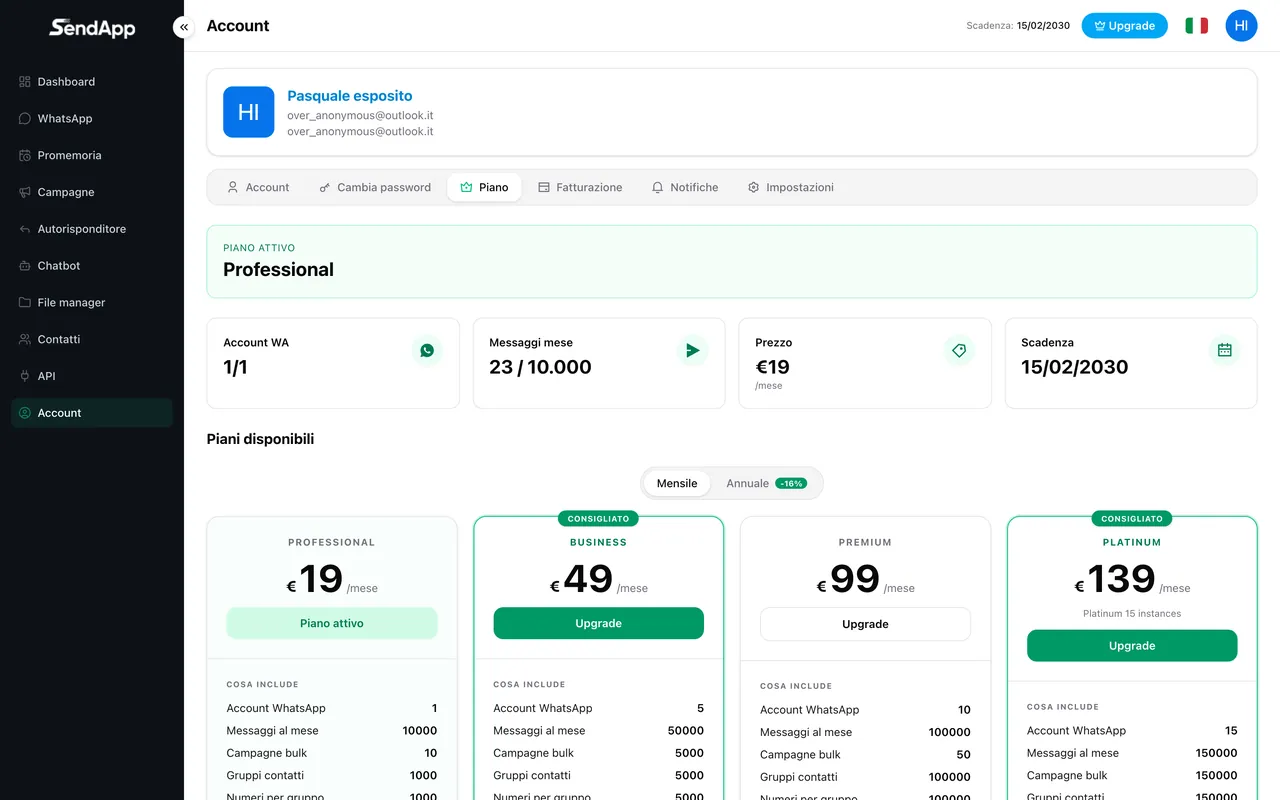Click the blue Upgrade button in header

pyautogui.click(x=1124, y=26)
